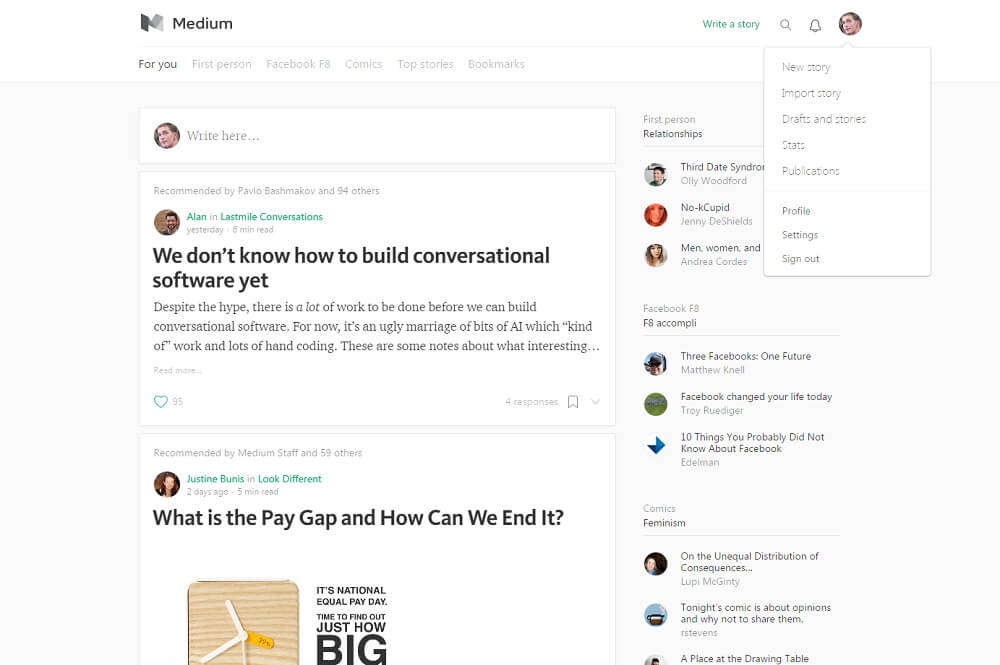View the 4 responses link

click(x=531, y=402)
